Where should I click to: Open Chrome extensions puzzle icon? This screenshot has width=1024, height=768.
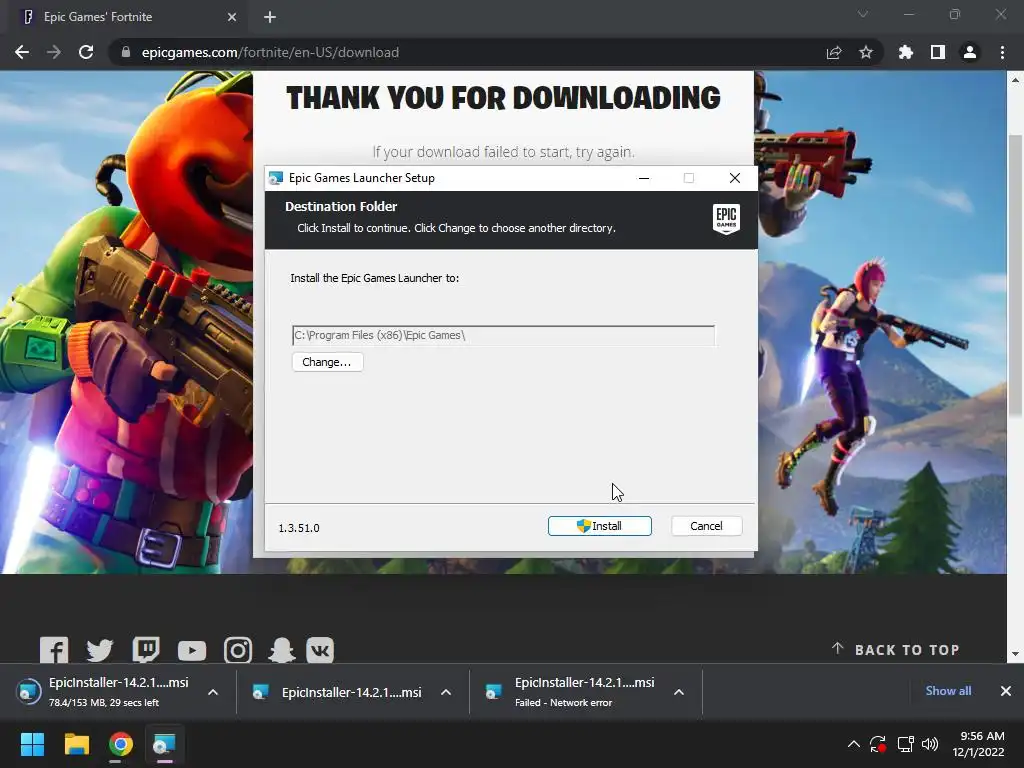coord(906,52)
